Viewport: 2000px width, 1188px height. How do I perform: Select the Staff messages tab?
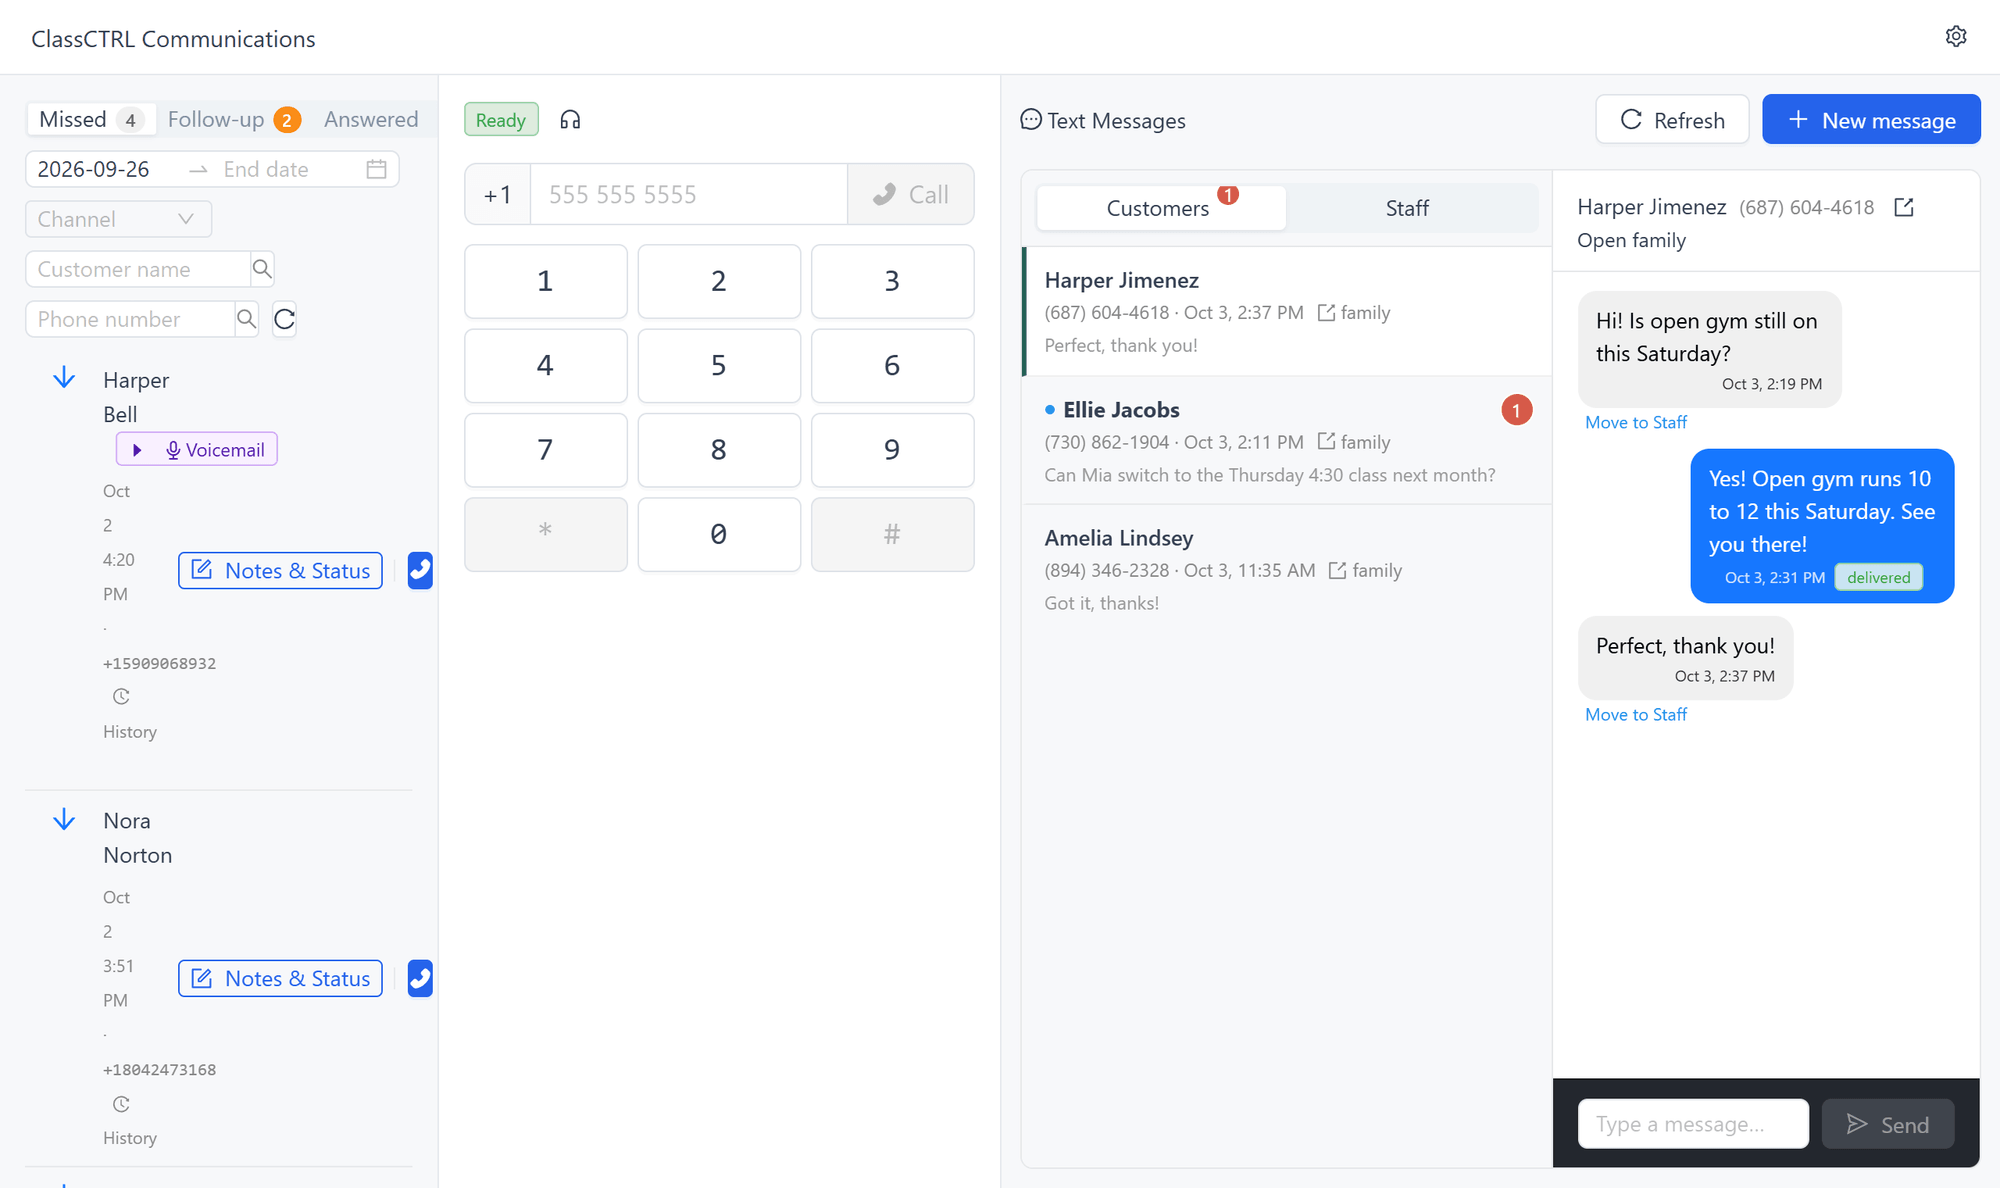pyautogui.click(x=1407, y=208)
